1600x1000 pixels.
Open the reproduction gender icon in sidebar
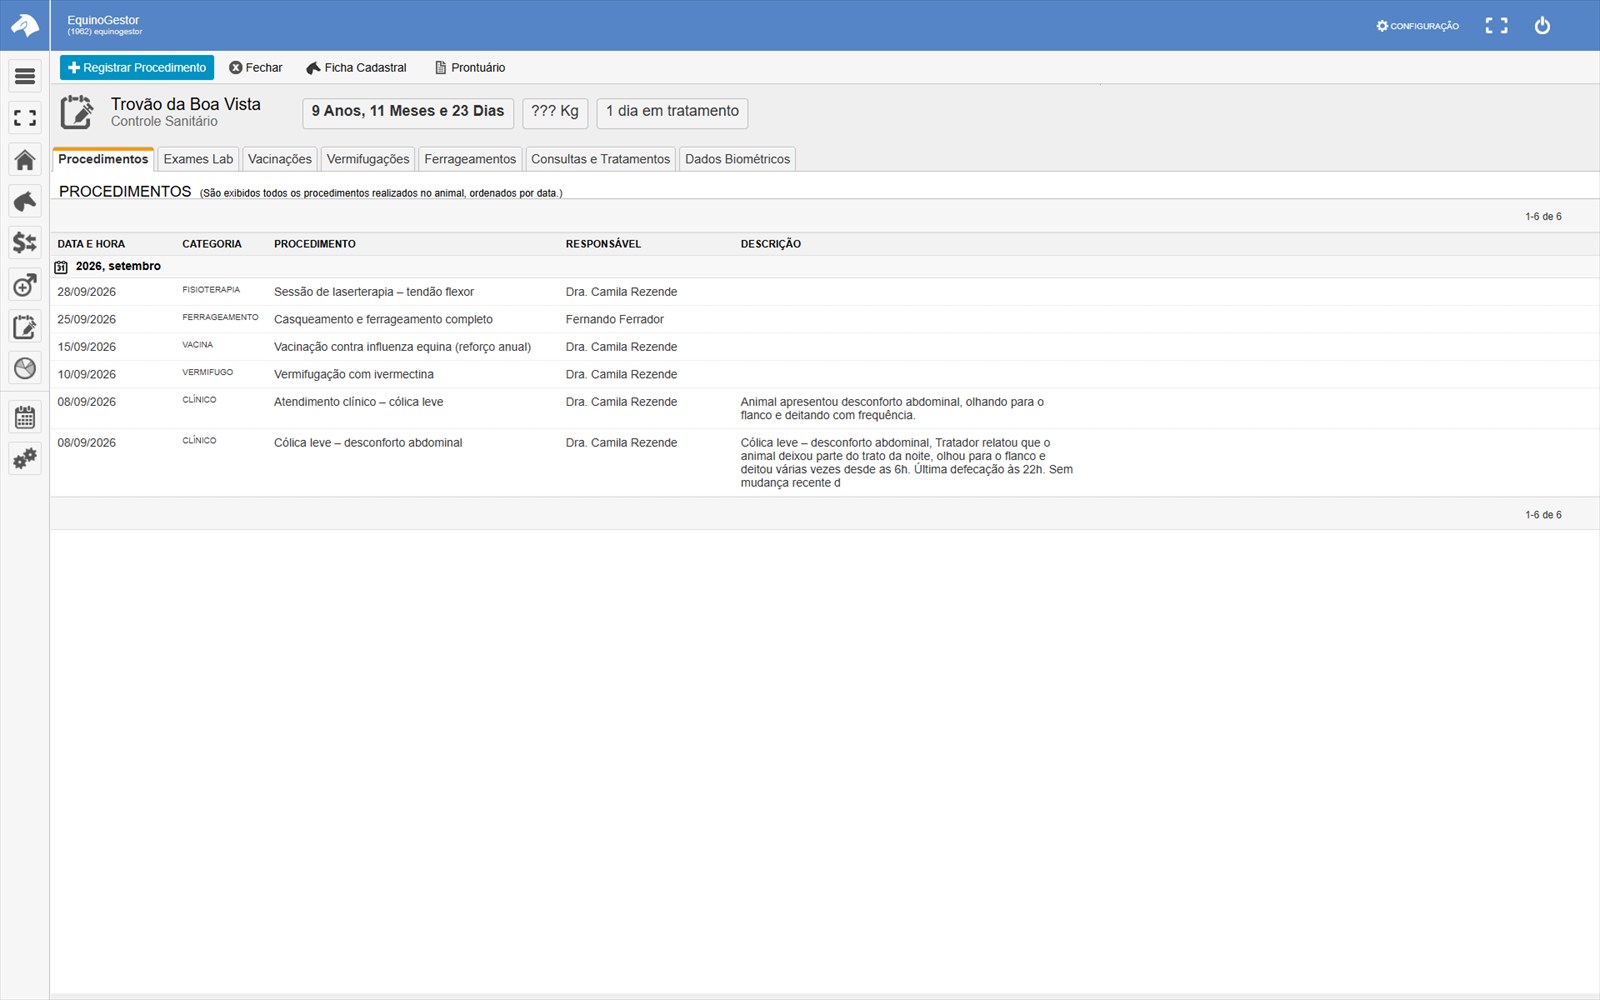point(25,285)
